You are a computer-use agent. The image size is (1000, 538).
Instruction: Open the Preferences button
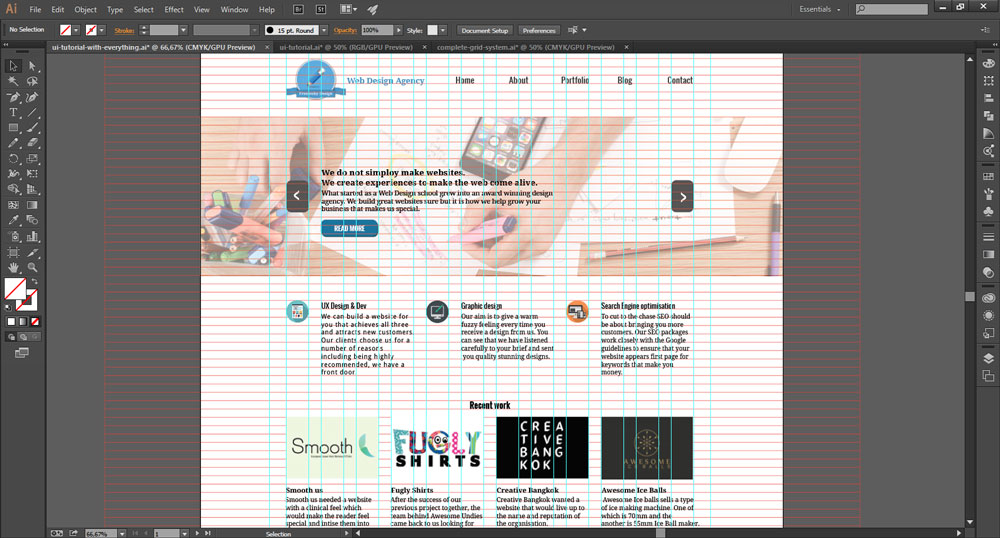(x=539, y=30)
